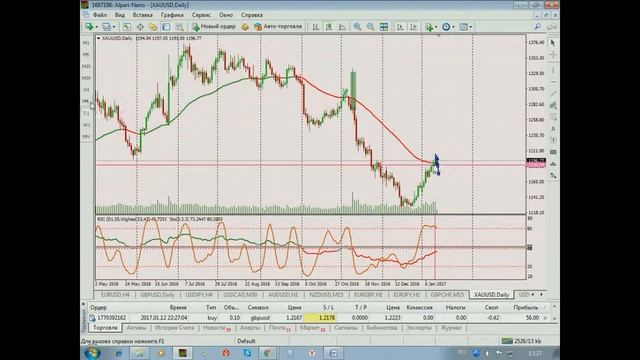This screenshot has height=360, width=640.
Task: Toggle the chart shift icon
Action: pyautogui.click(x=413, y=27)
